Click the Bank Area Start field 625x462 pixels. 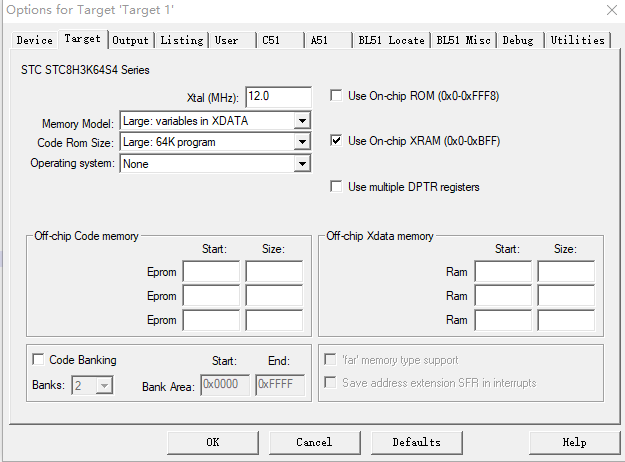coord(225,385)
